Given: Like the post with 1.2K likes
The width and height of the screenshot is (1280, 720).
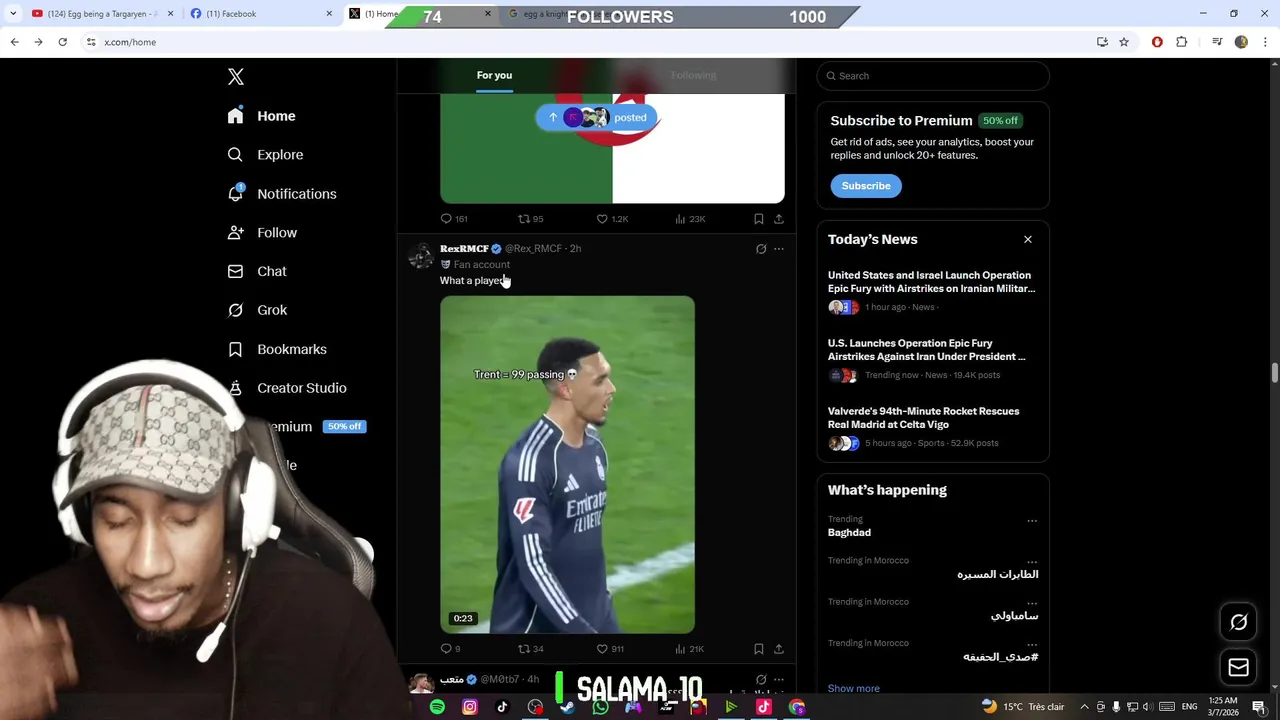Looking at the screenshot, I should [612, 219].
